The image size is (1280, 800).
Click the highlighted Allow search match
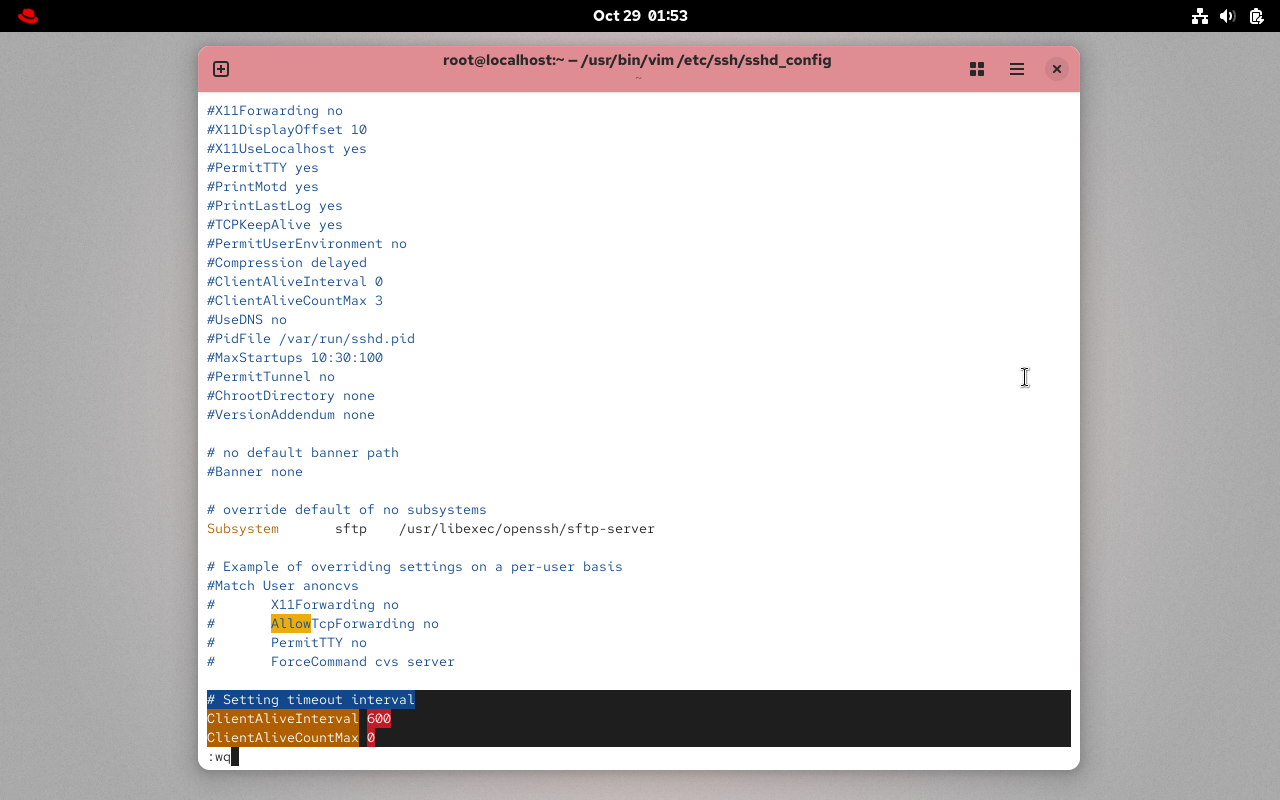(291, 623)
